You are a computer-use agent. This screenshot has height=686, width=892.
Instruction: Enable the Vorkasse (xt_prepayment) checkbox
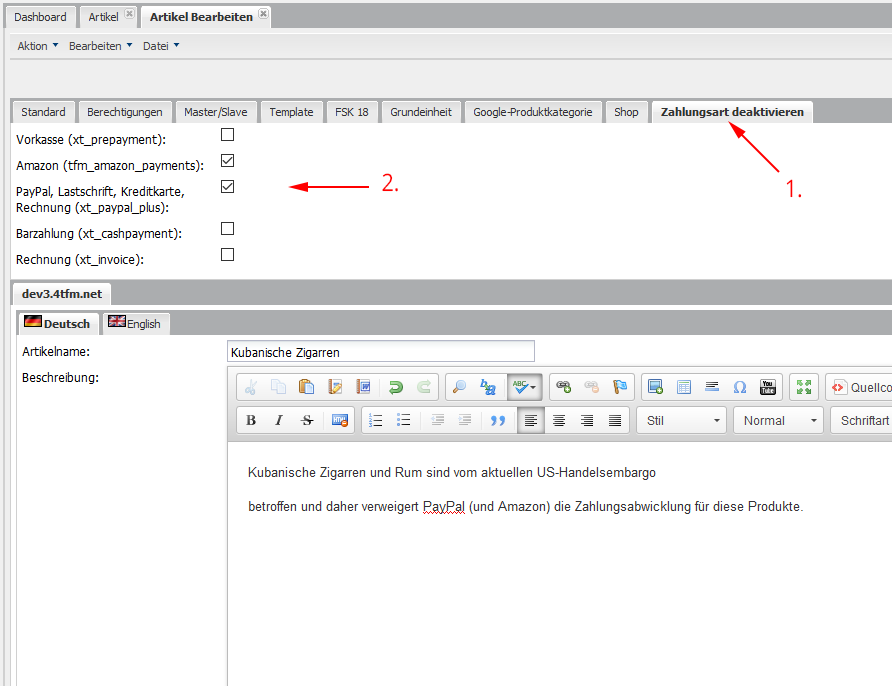227,135
